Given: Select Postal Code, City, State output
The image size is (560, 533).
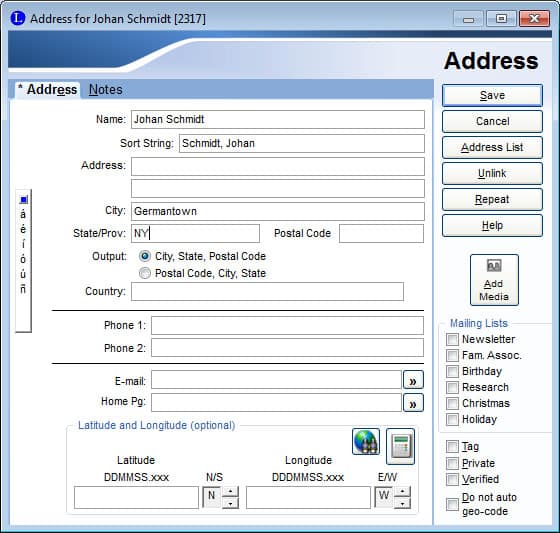Looking at the screenshot, I should point(145,273).
